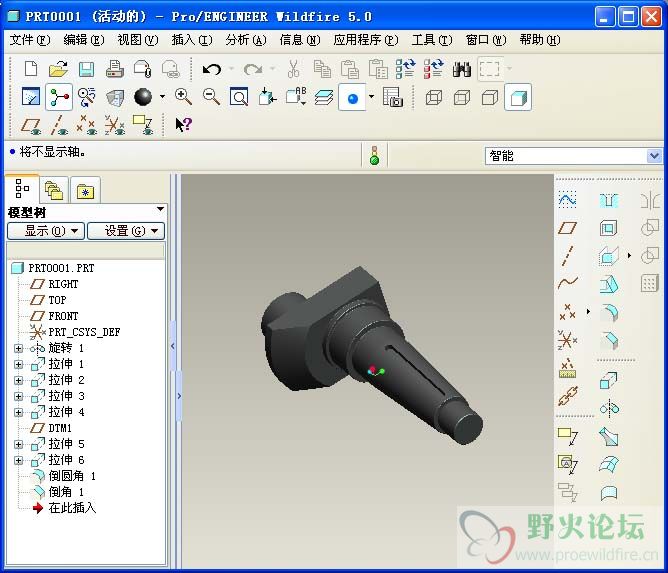The image size is (668, 573).
Task: Open the 智能 selection filter dropdown
Action: [x=654, y=156]
